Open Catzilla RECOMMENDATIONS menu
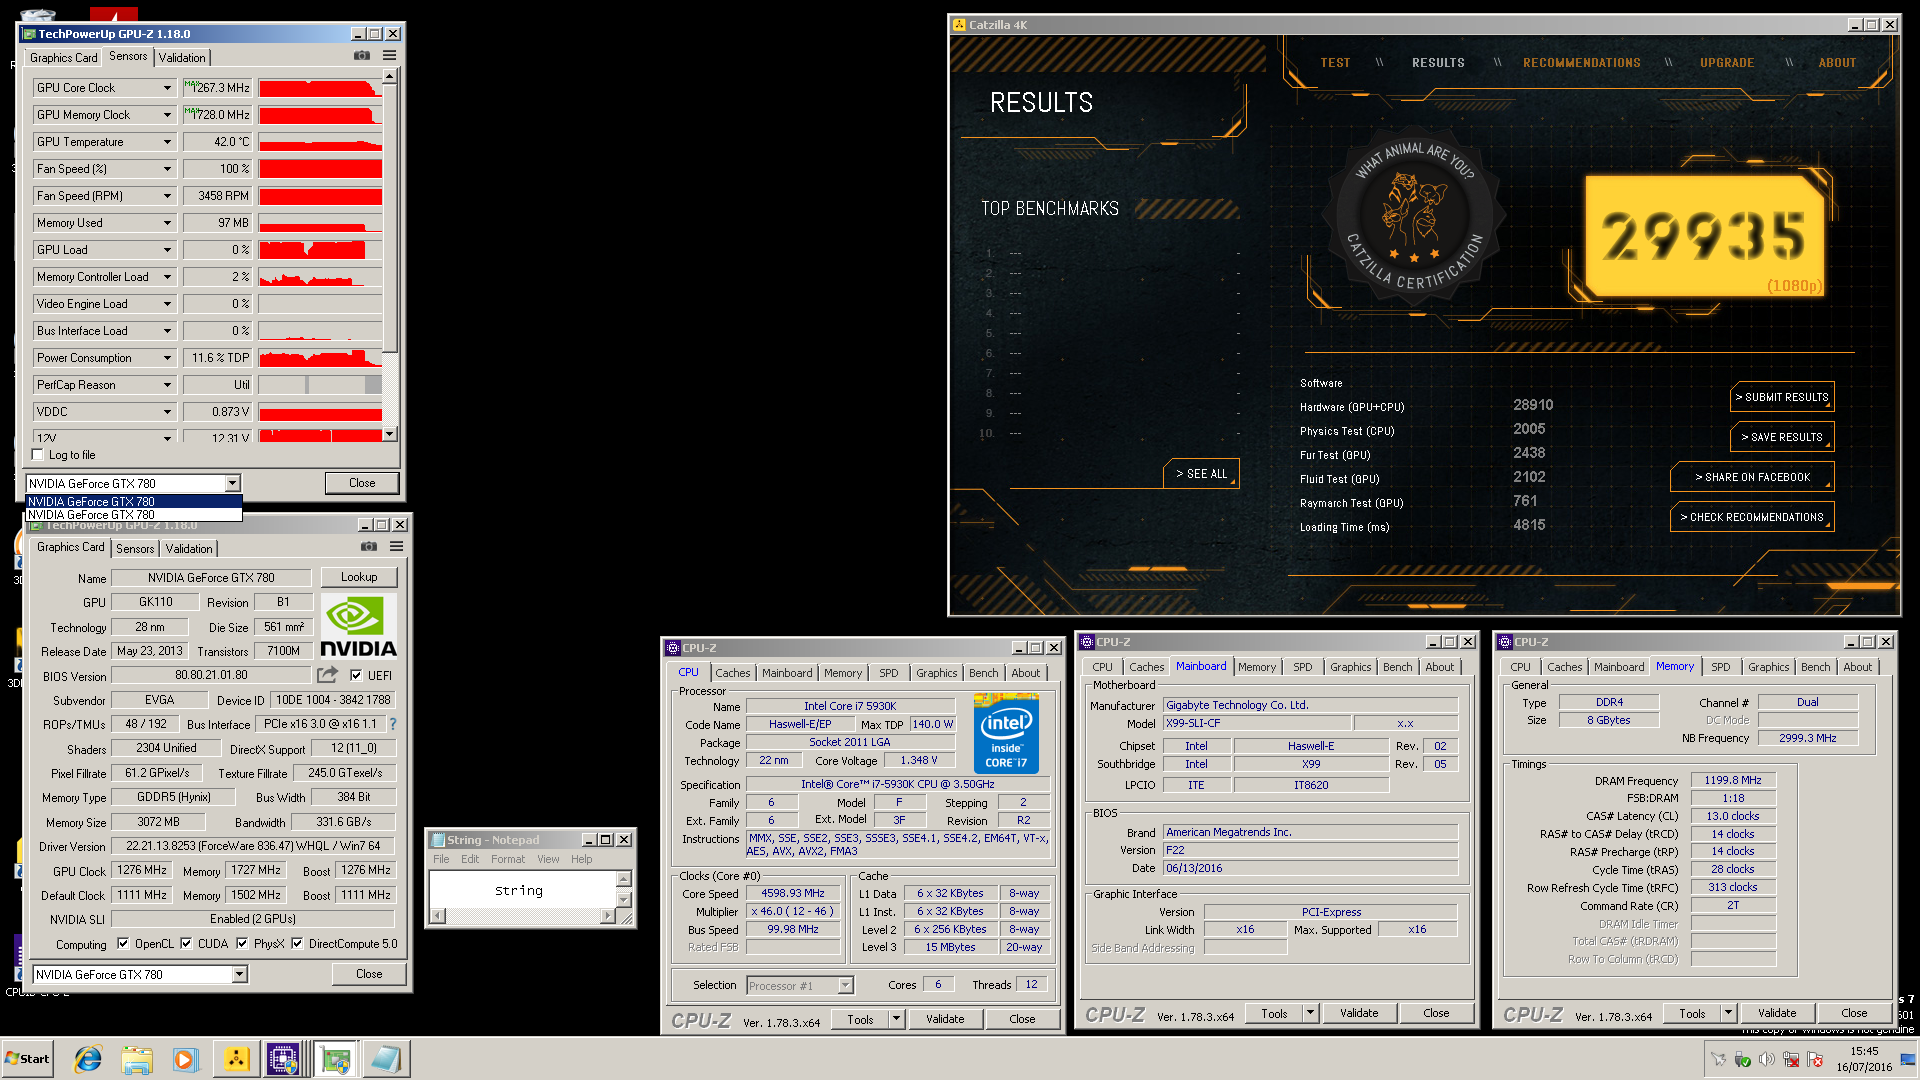This screenshot has width=1920, height=1080. tap(1581, 63)
